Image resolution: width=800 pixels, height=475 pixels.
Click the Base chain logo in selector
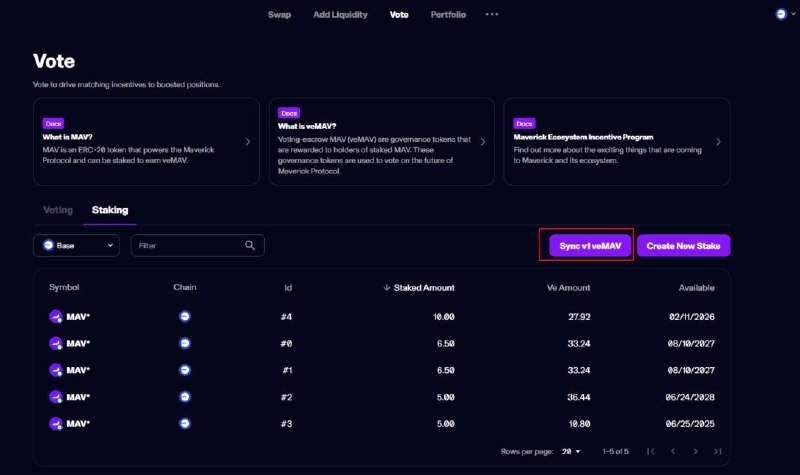click(48, 245)
